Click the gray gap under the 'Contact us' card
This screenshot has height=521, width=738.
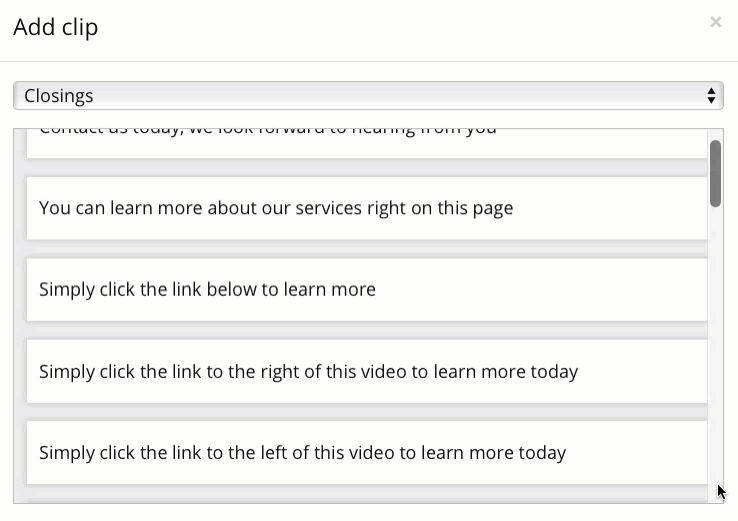(x=367, y=168)
